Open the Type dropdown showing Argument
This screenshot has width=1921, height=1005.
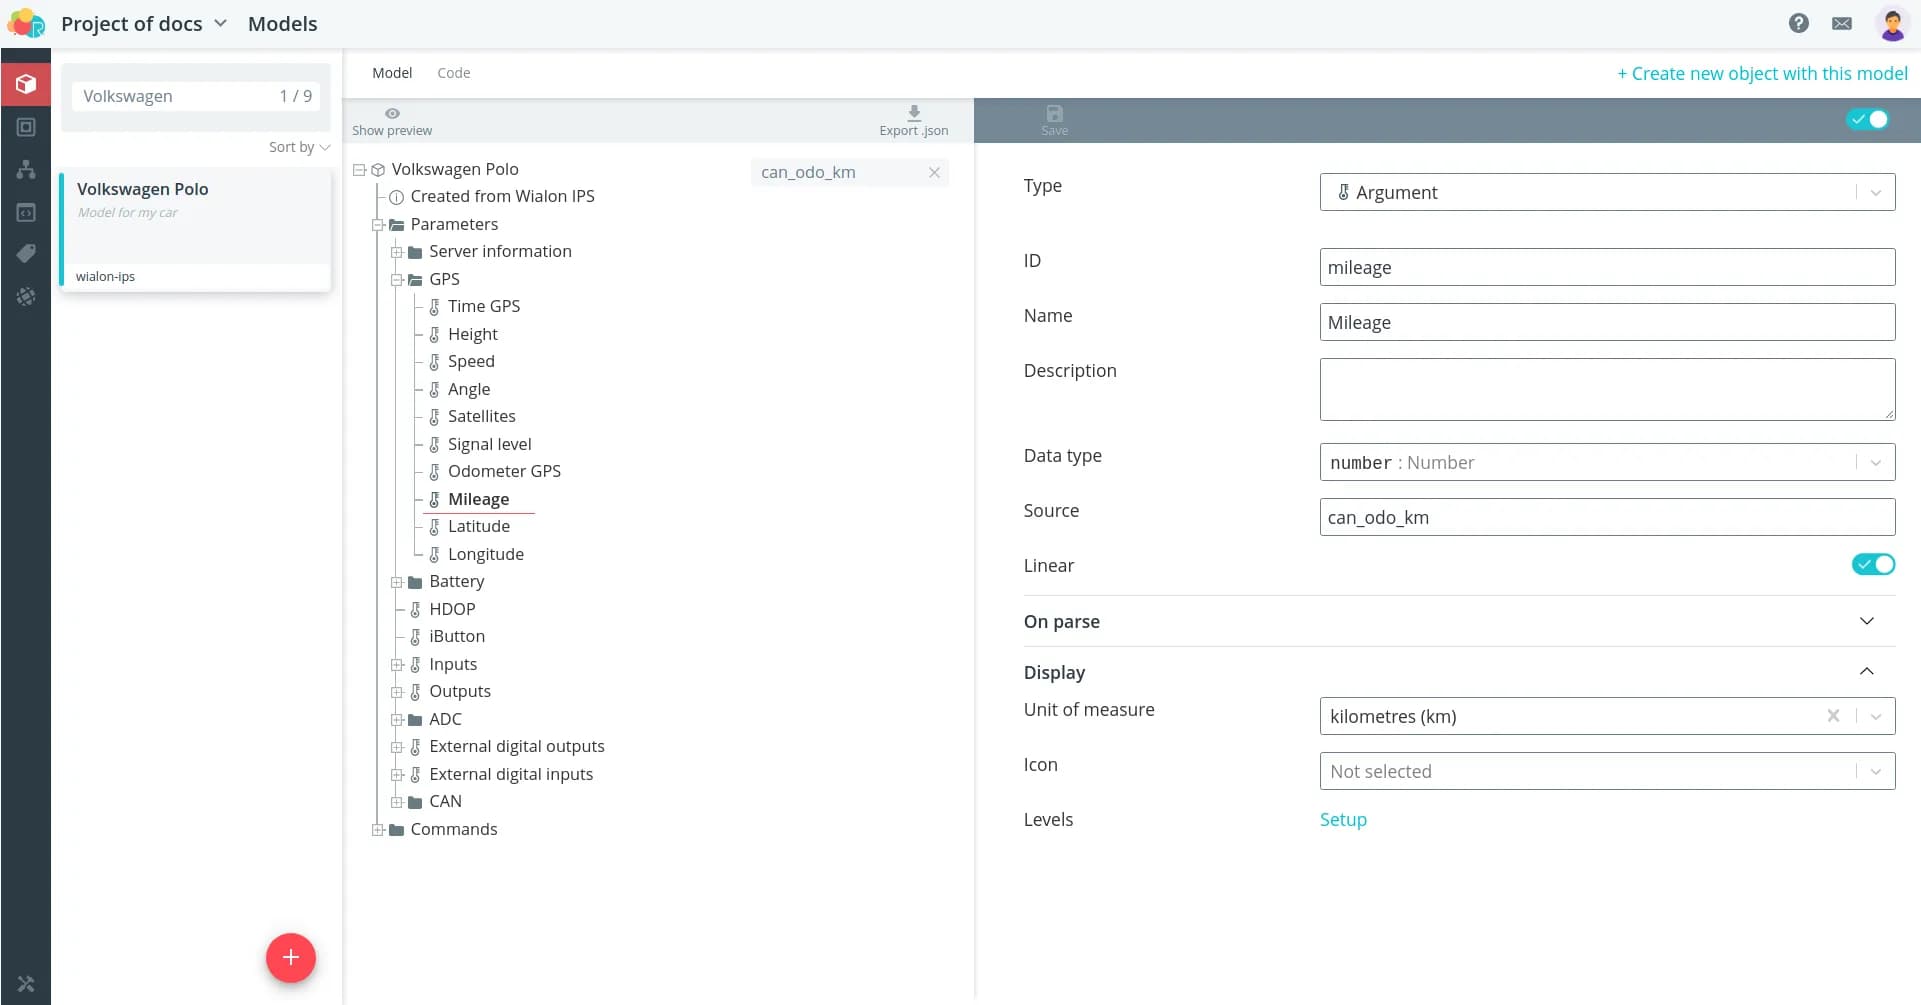pos(1606,192)
